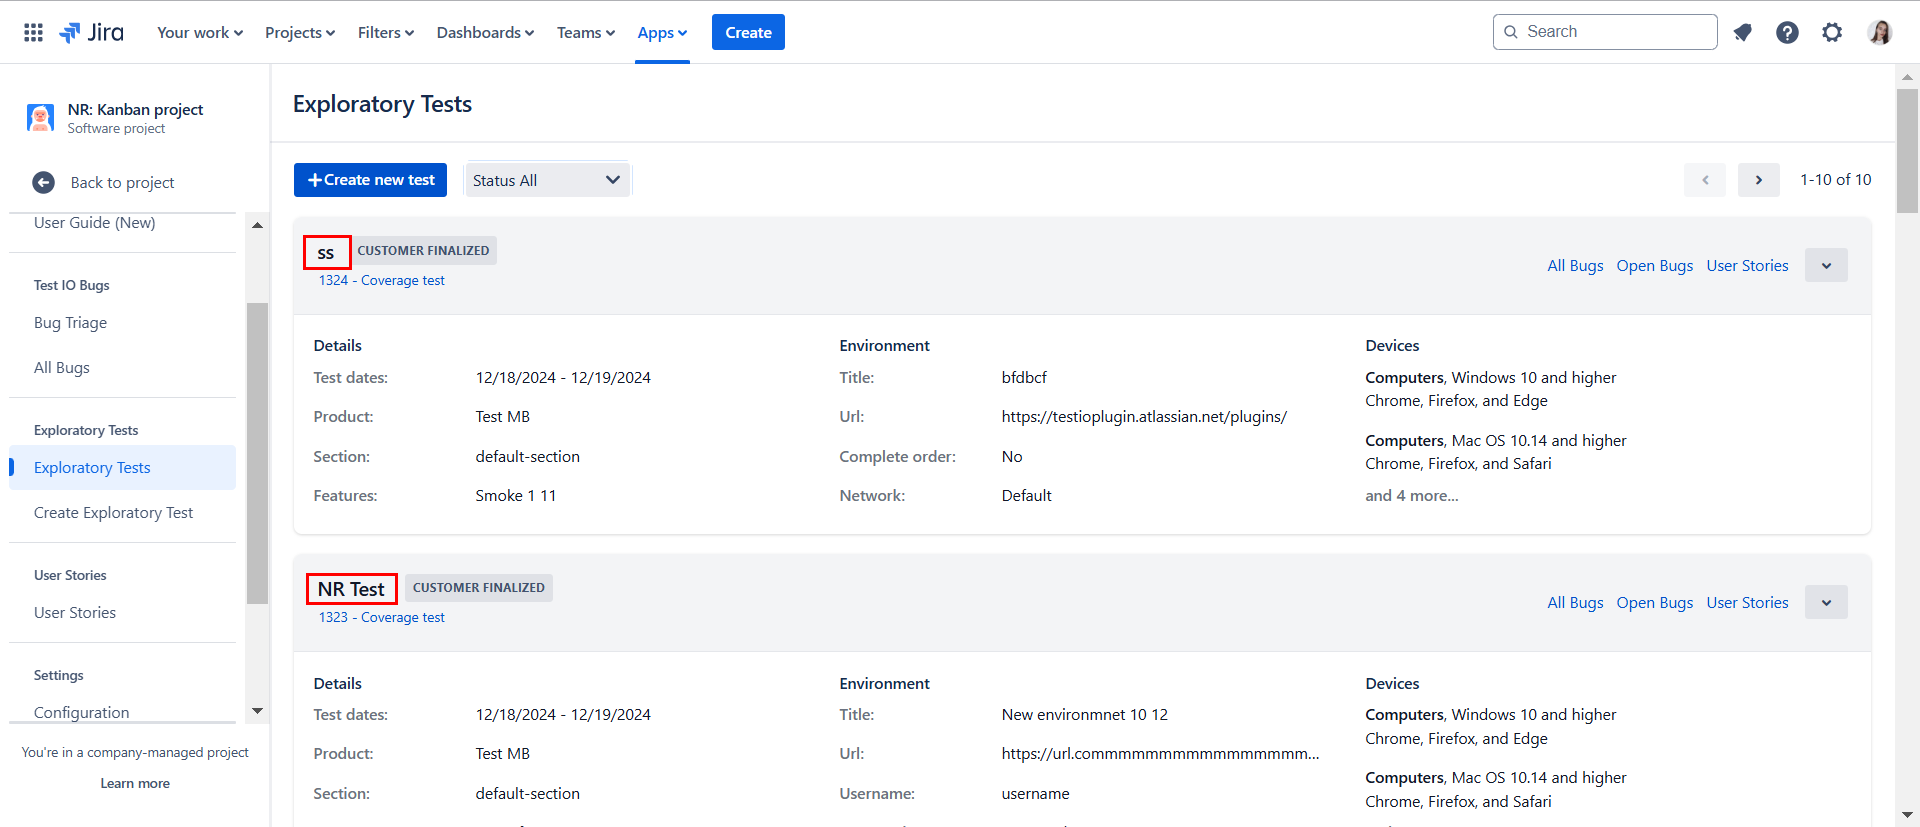Screen dimensions: 1920x827
Task: Click the Back to project arrow icon
Action: 43,182
